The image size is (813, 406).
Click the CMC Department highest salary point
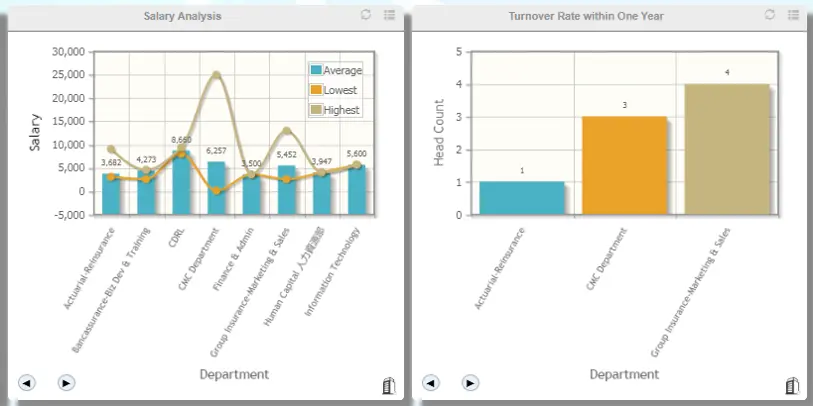(x=217, y=75)
